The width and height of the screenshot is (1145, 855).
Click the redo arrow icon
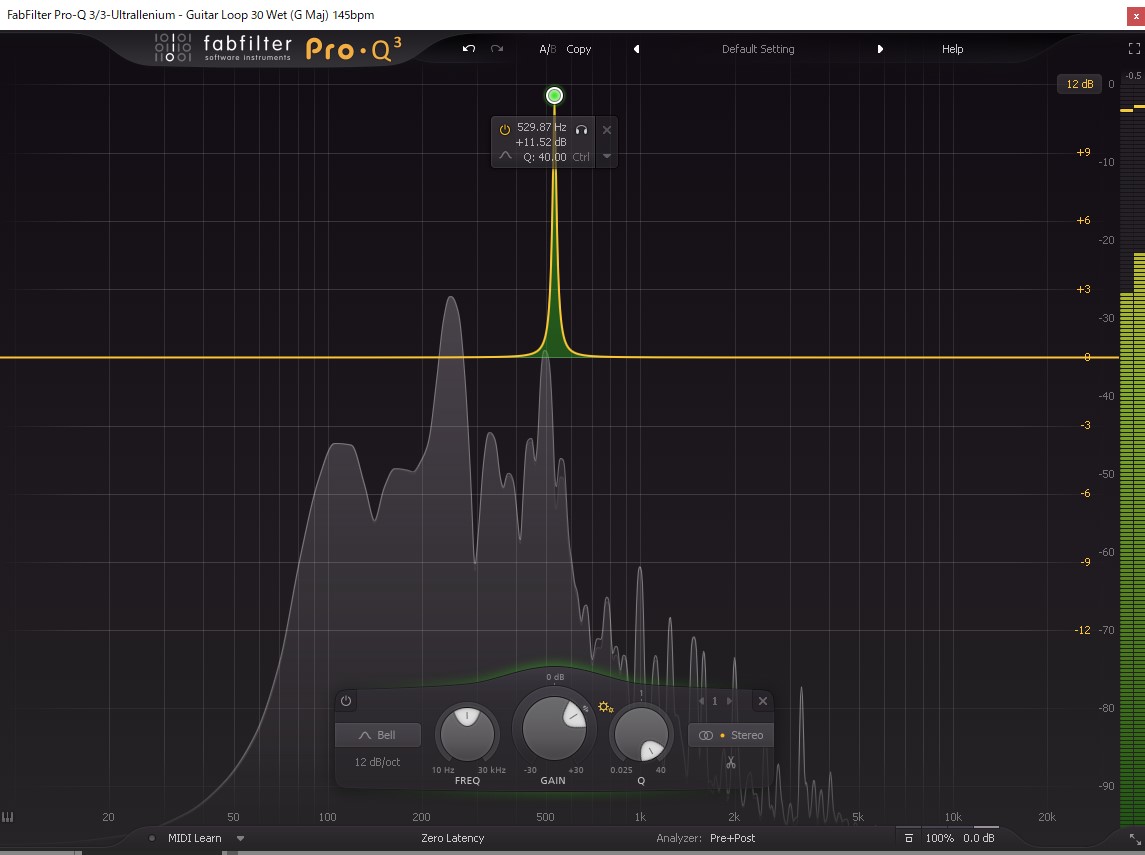pyautogui.click(x=497, y=49)
